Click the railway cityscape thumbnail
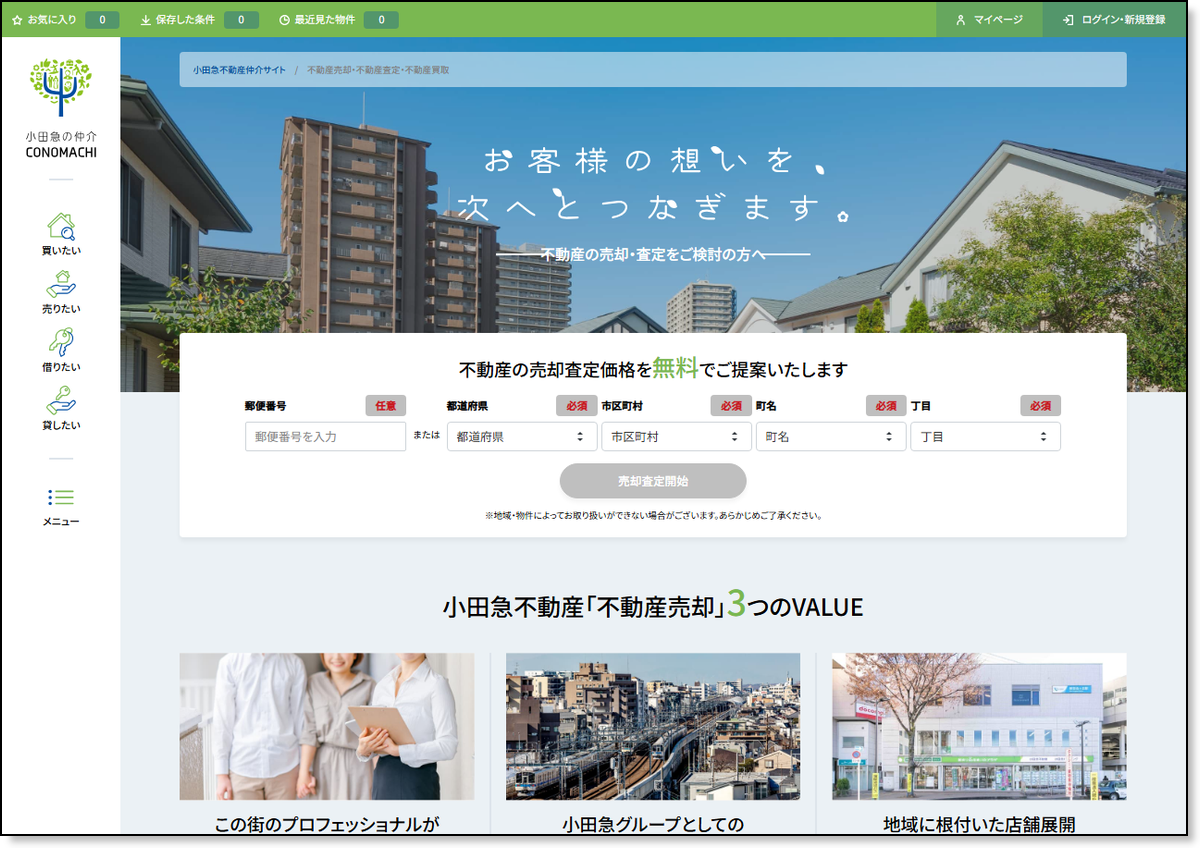The height and width of the screenshot is (848, 1200). pyautogui.click(x=653, y=727)
